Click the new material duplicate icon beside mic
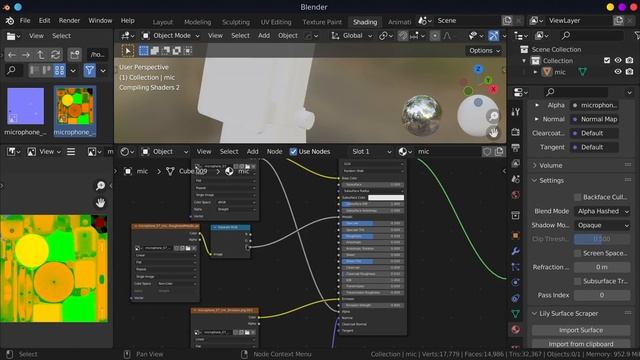Viewport: 640px width, 360px height. pyautogui.click(x=499, y=152)
